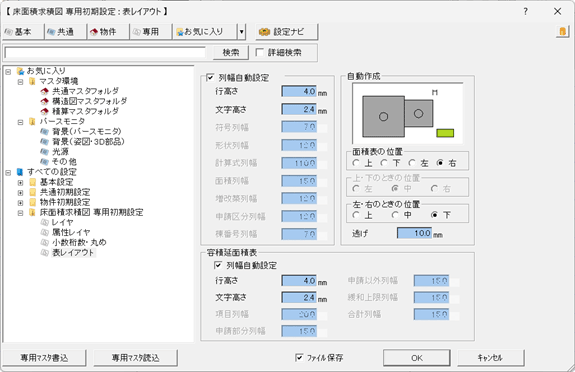Image resolution: width=575 pixels, height=372 pixels.
Task: Select 積算マスタフォルダ item
Action: (x=85, y=111)
